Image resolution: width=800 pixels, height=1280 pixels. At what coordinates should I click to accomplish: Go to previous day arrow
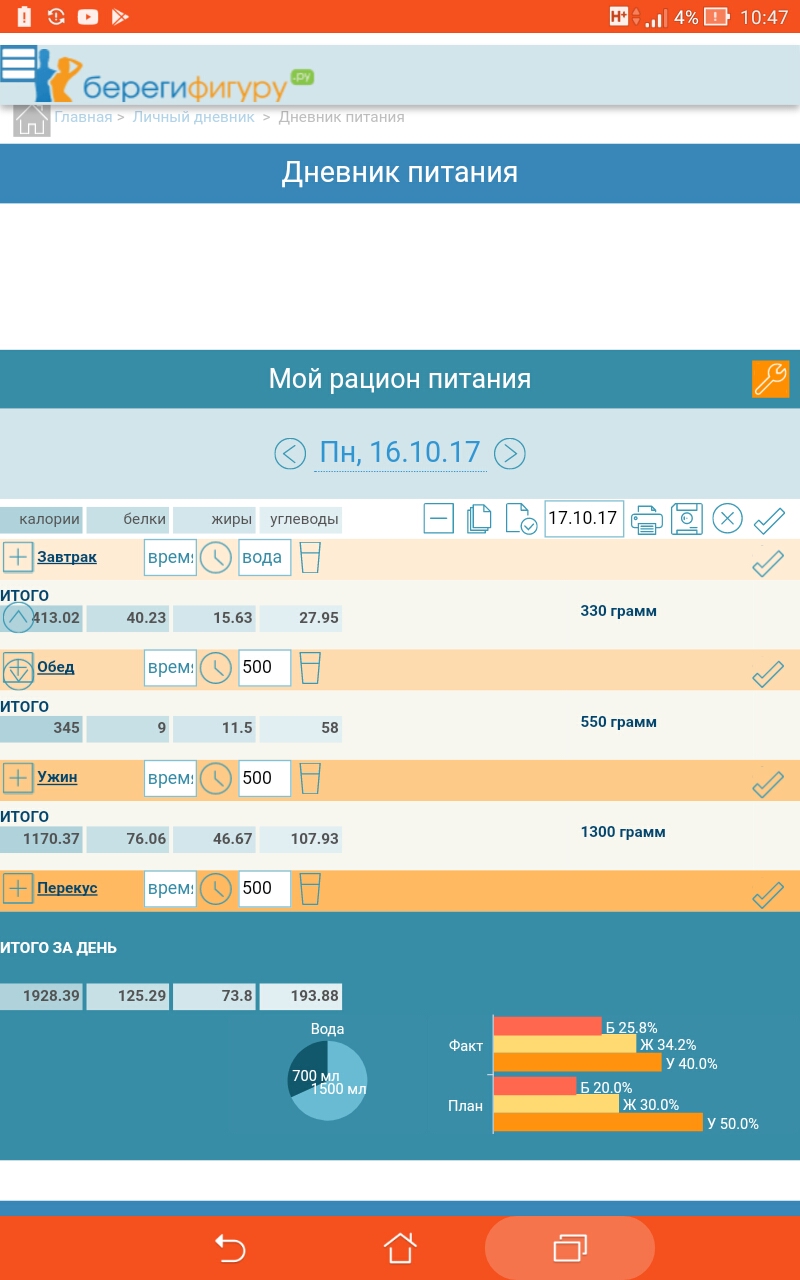click(x=290, y=454)
